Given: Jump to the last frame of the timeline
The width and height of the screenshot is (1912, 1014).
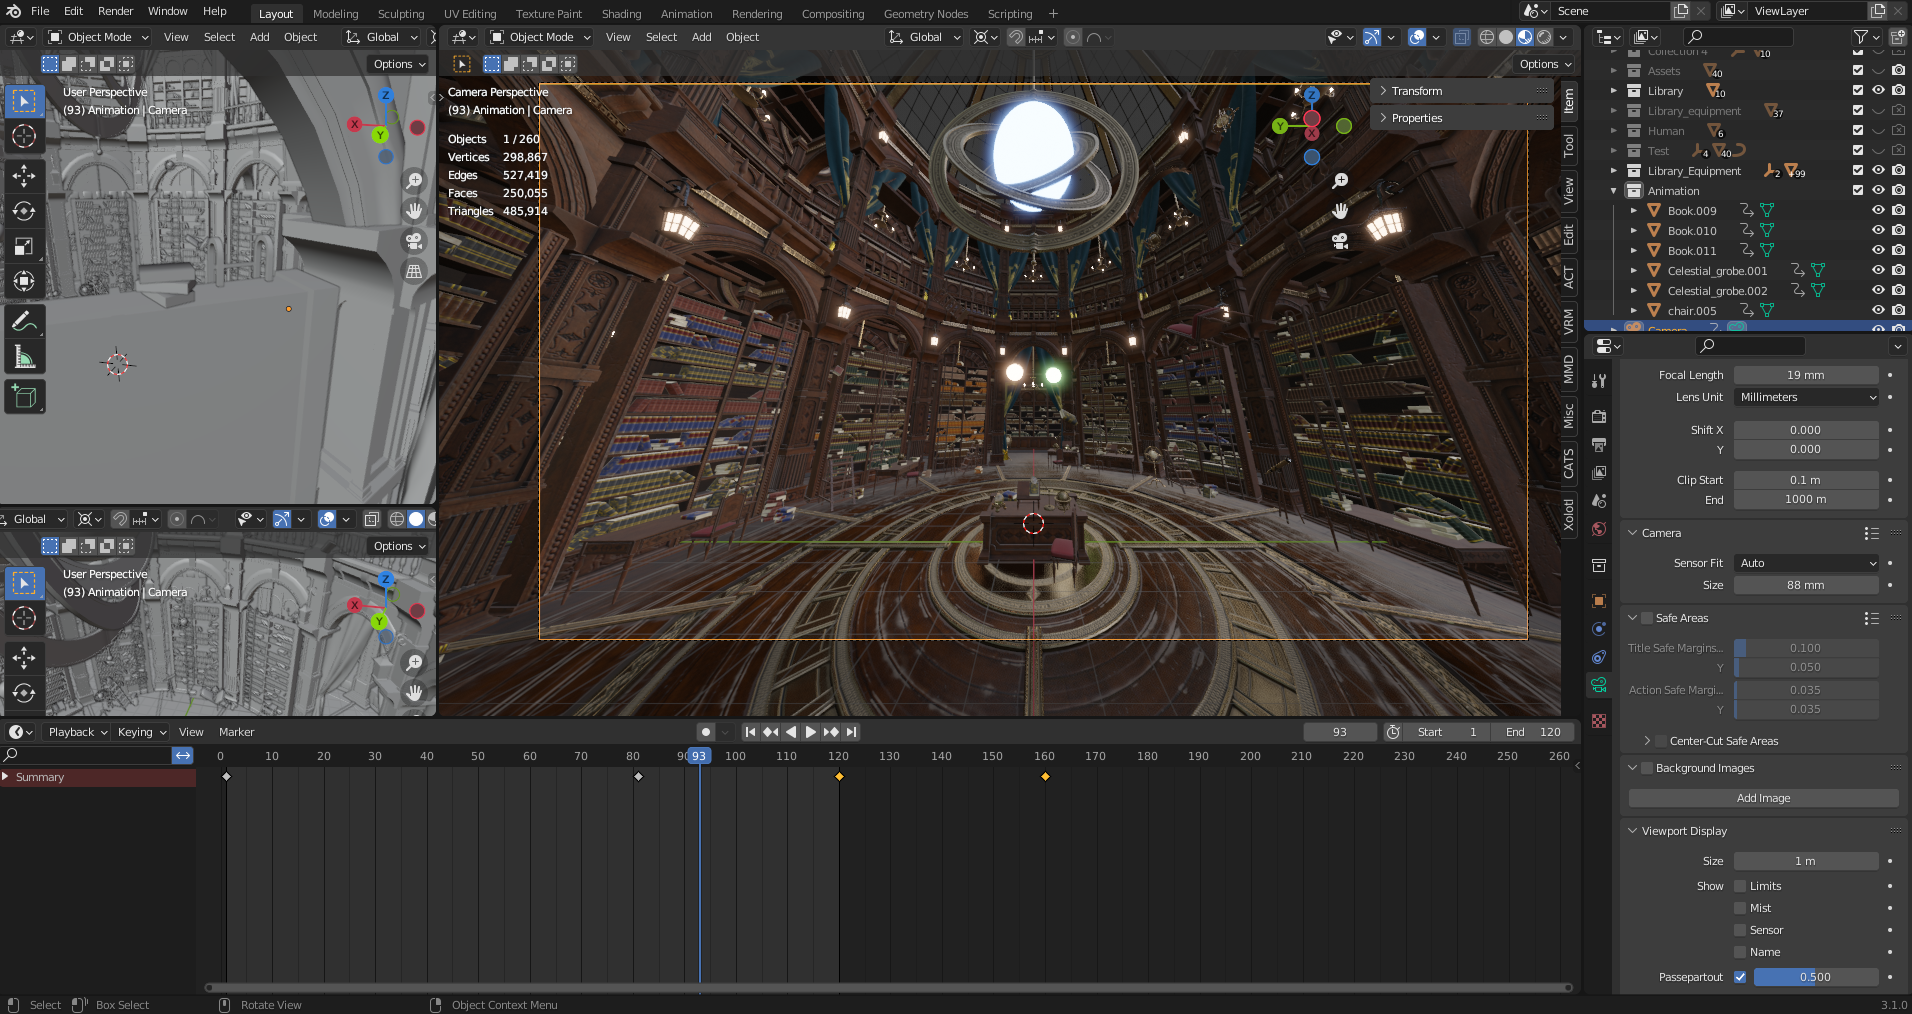Looking at the screenshot, I should (851, 731).
